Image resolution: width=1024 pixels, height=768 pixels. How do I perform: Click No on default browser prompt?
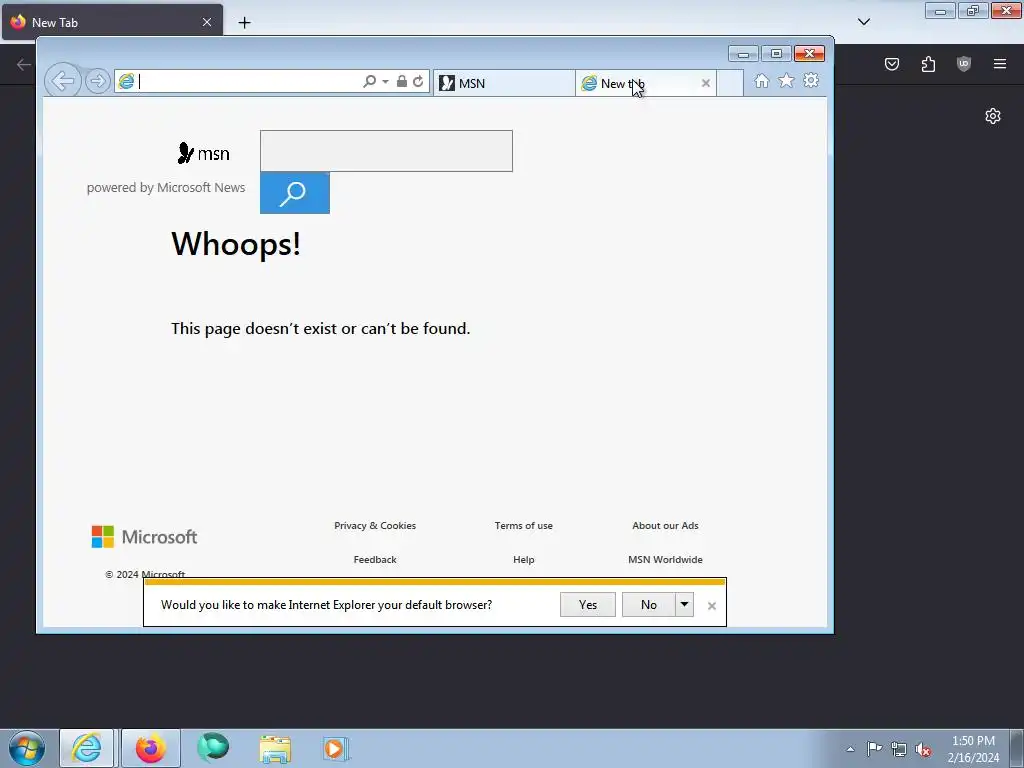coord(648,605)
